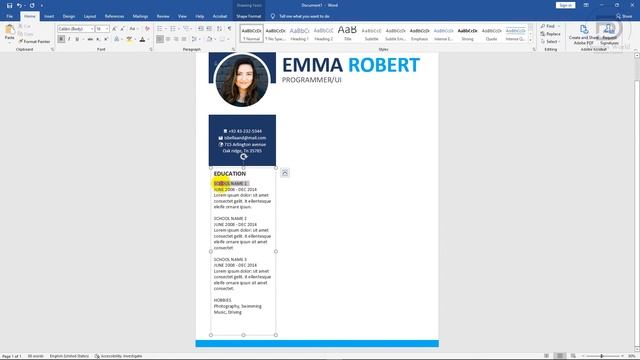Toggle Align Left for the paragraph
Screen dimensions: 640x360
[x=160, y=39]
